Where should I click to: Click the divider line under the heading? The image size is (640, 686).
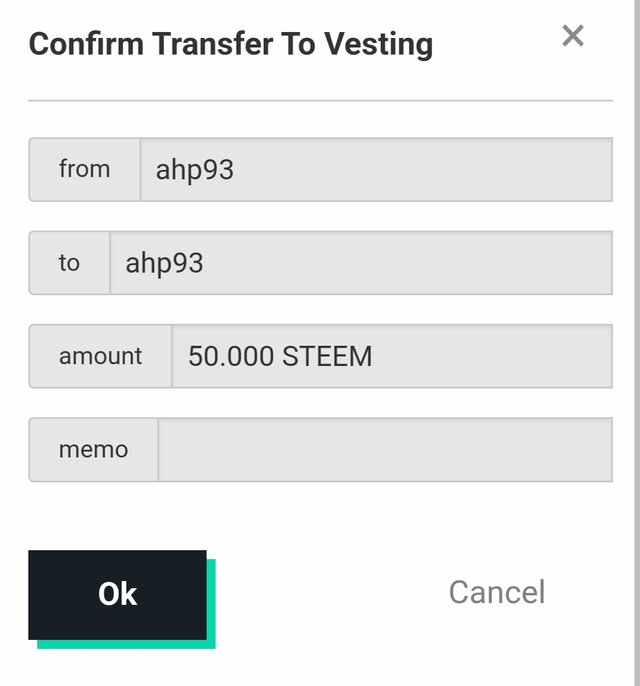pyautogui.click(x=320, y=101)
